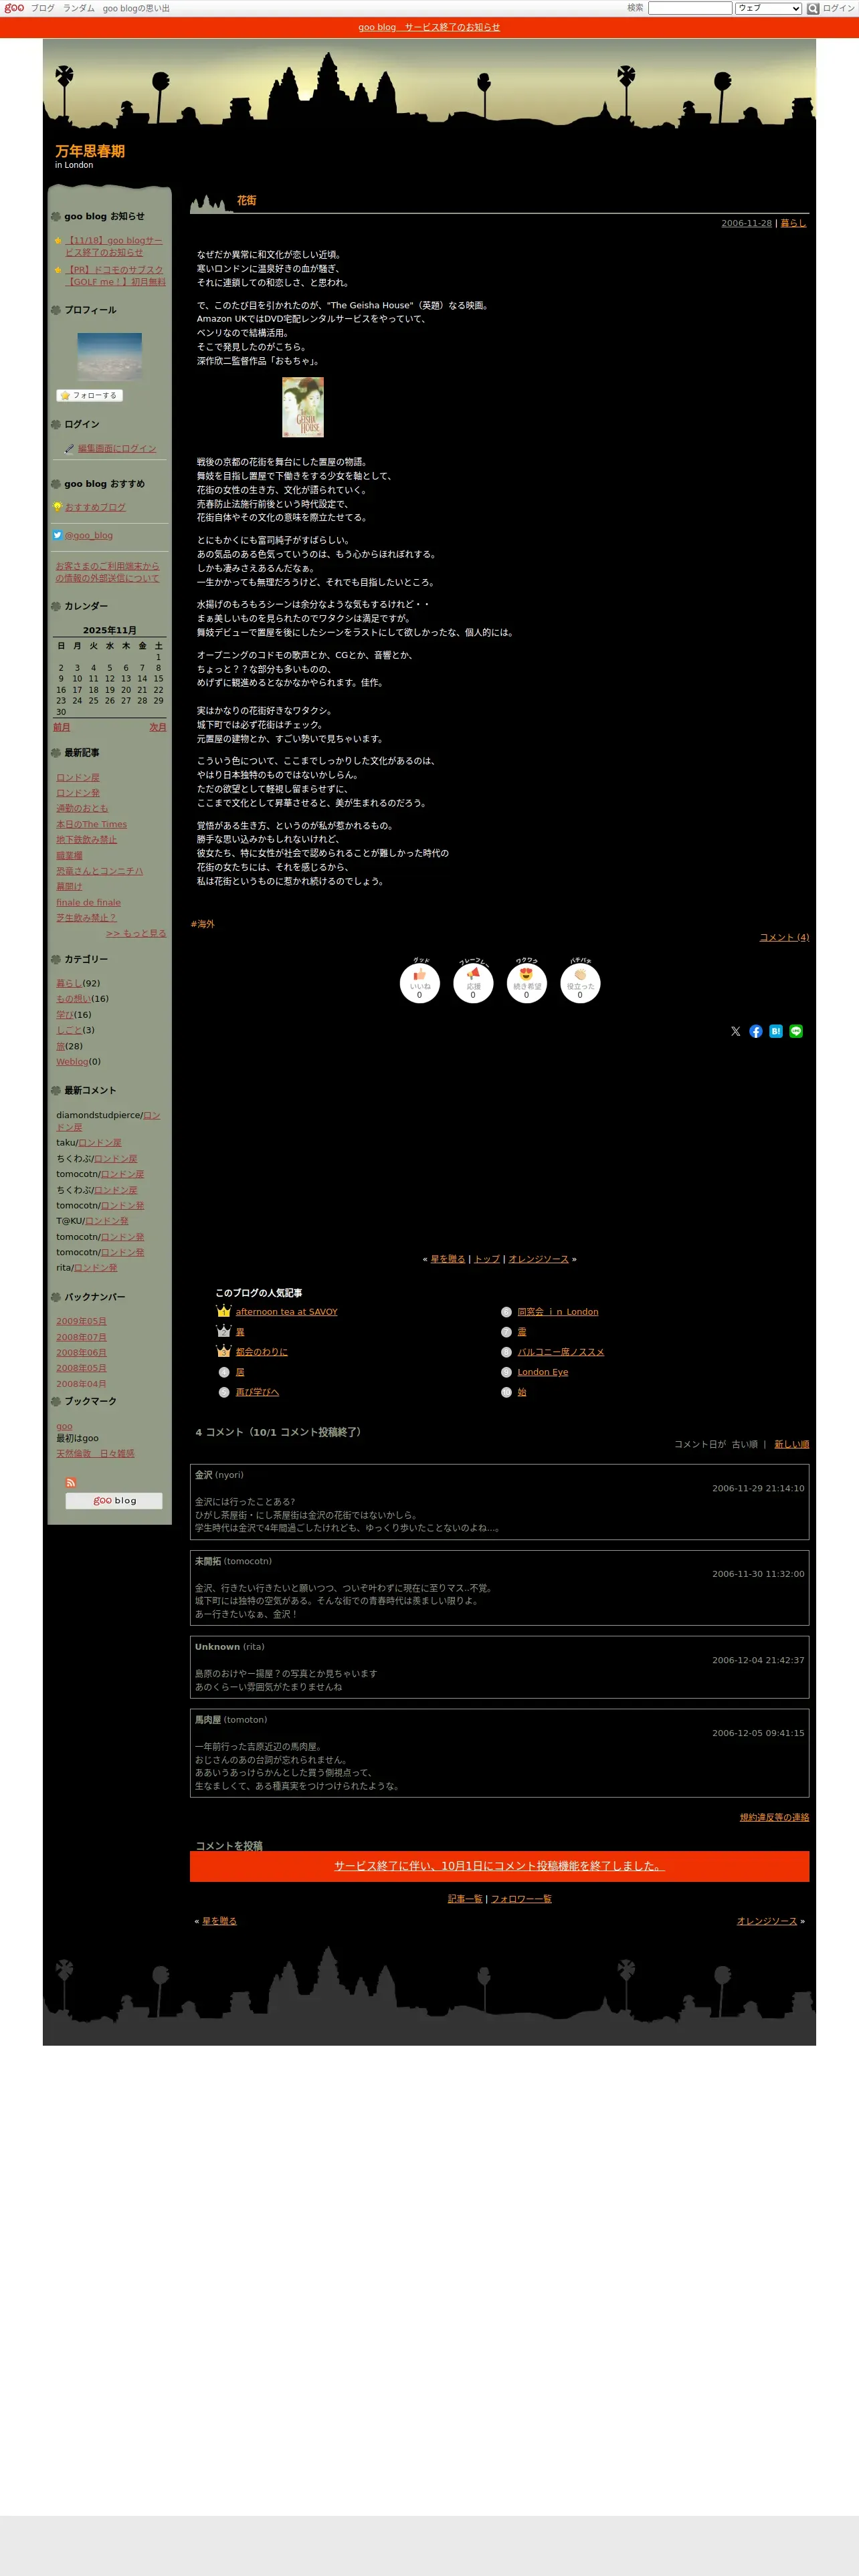859x2576 pixels.
Task: Click the goo logo in the top bar
Action: point(14,8)
